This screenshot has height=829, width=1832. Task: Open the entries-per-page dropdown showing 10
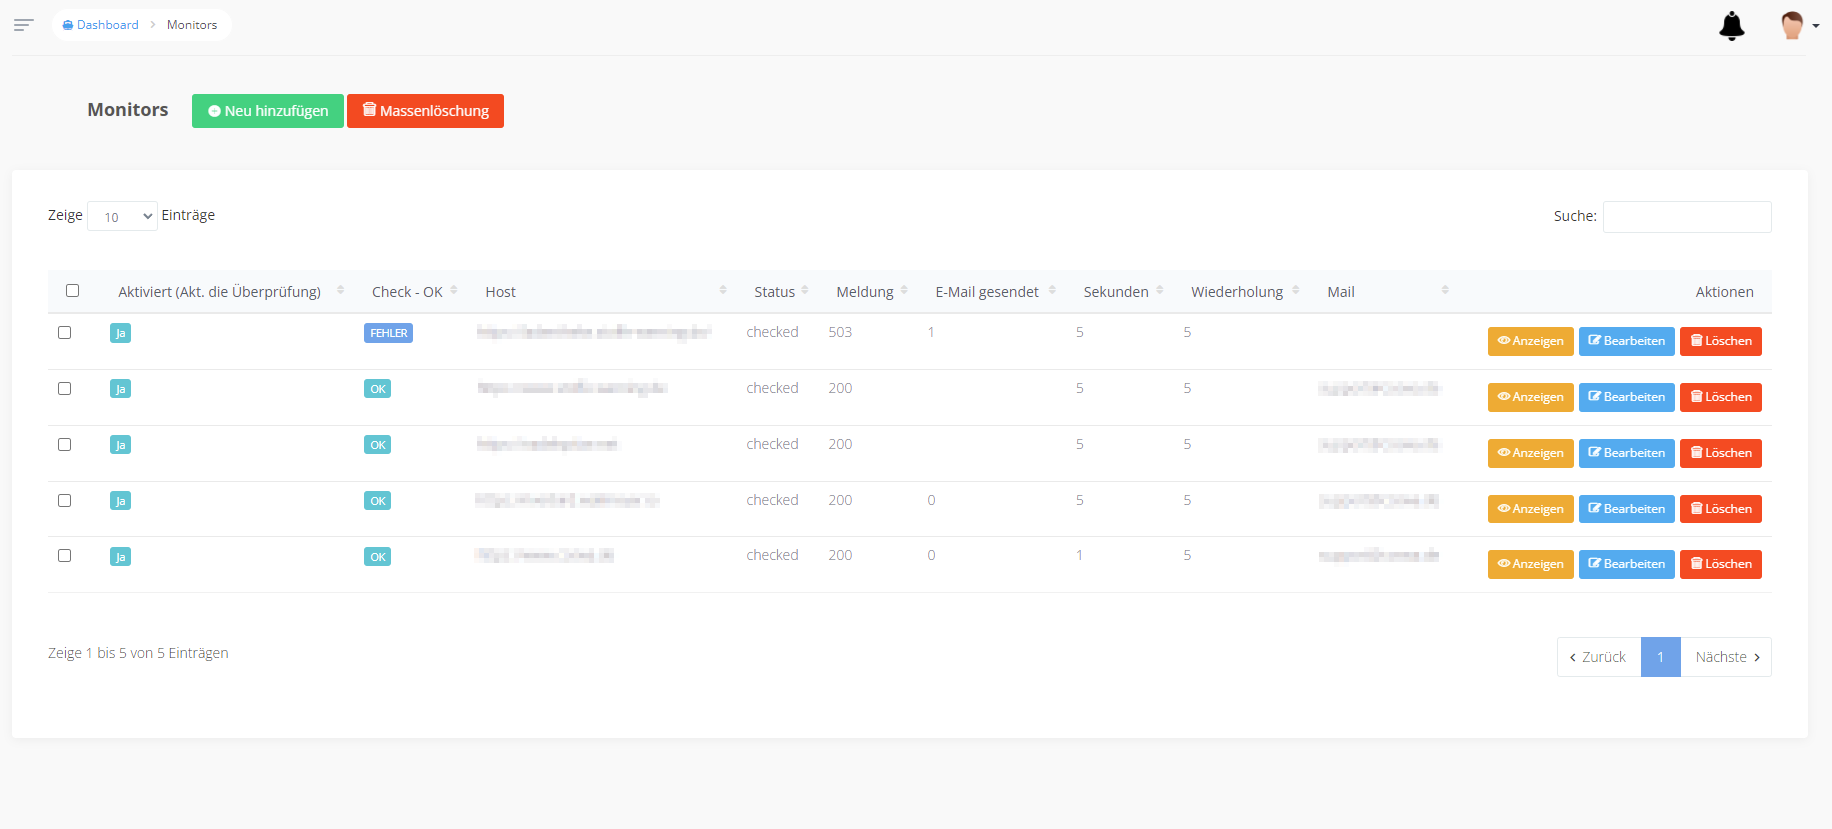[122, 216]
